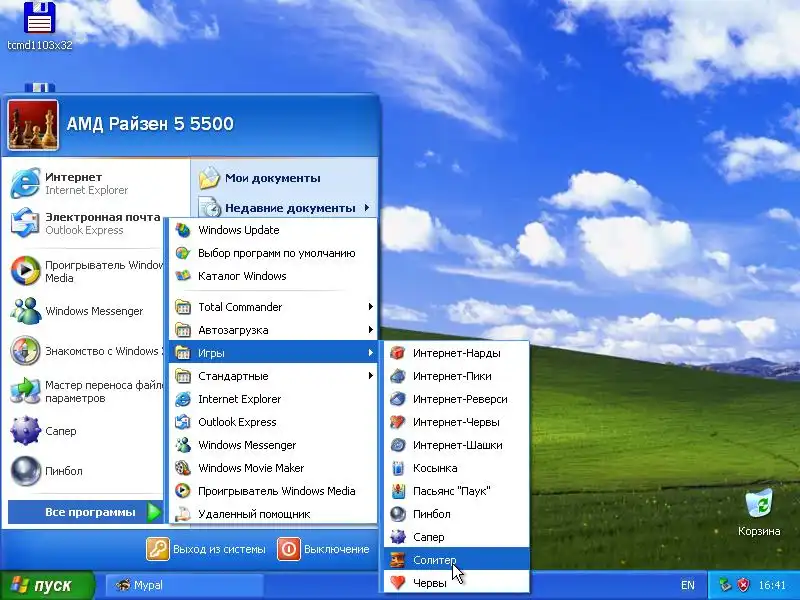This screenshot has height=600, width=800.
Task: Click the network tray icon
Action: click(x=725, y=585)
